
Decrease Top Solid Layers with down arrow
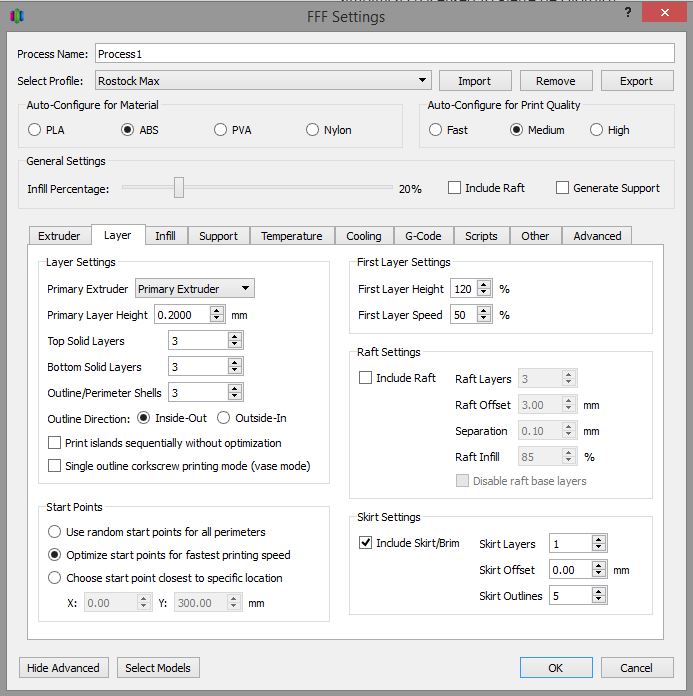(234, 345)
